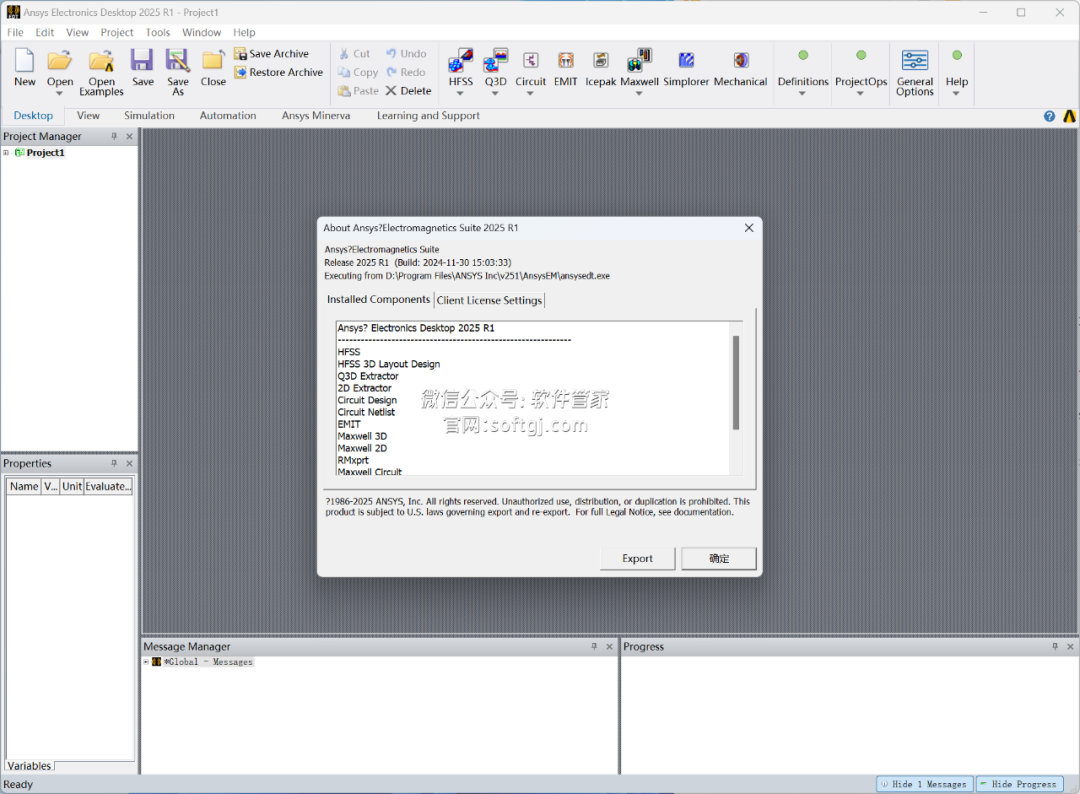Click Save Archive in the ribbon
This screenshot has width=1080, height=794.
271,54
